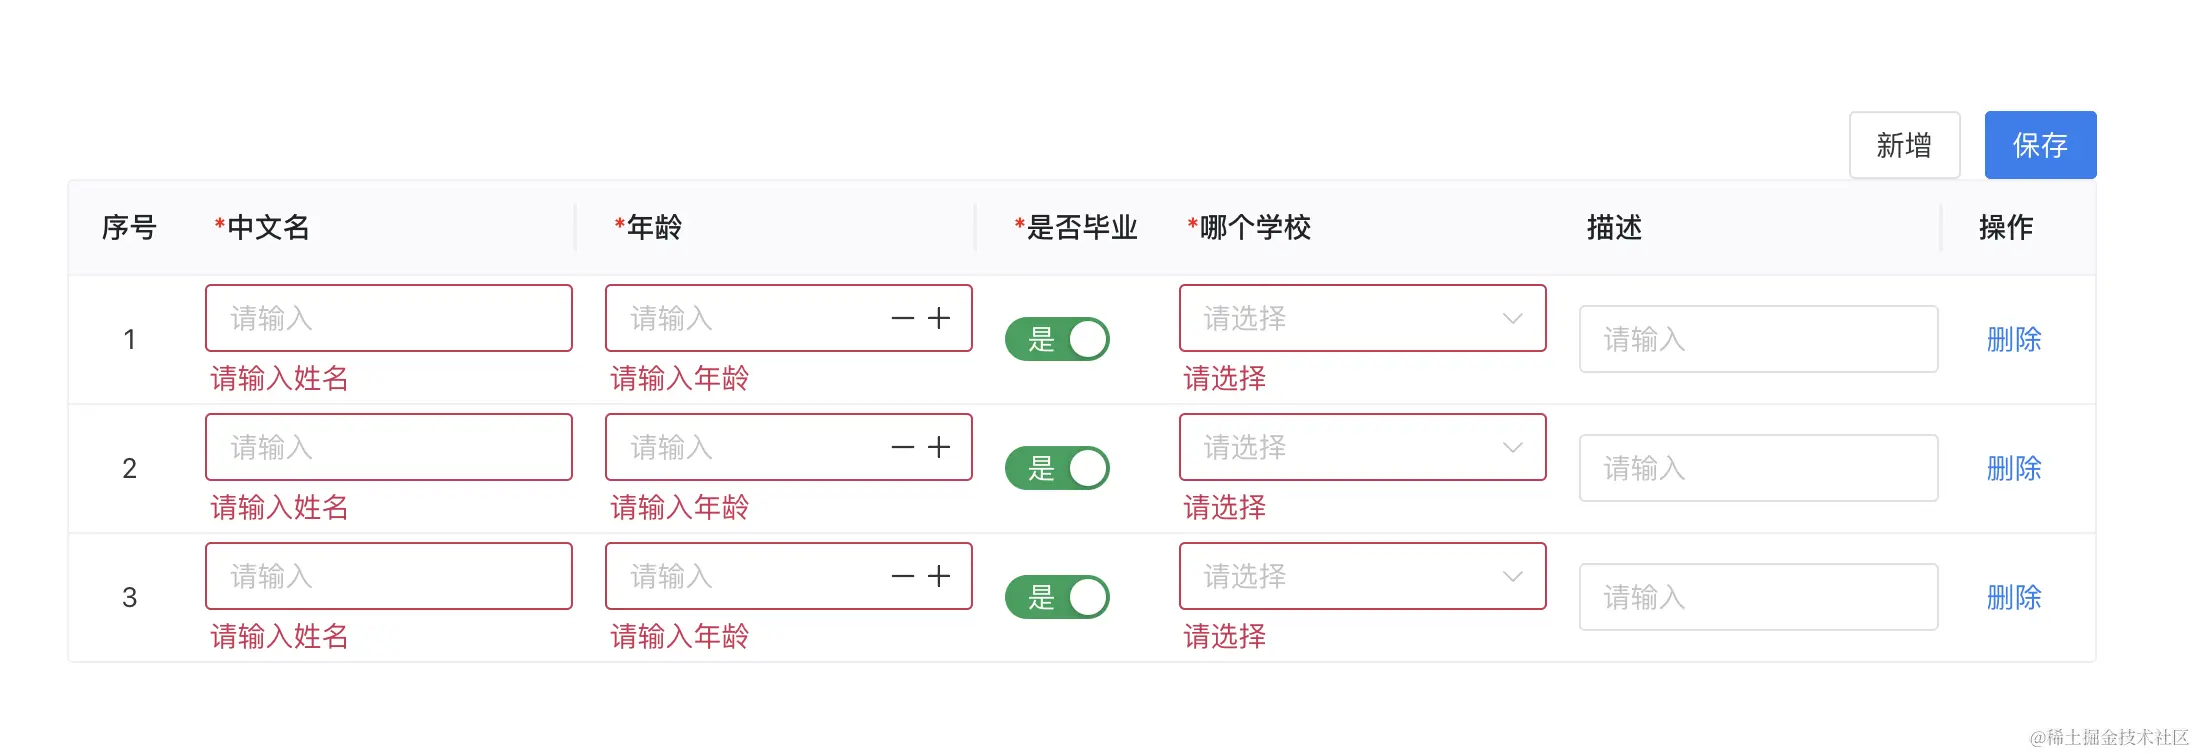Click the minus icon in row 1 age field

(902, 318)
